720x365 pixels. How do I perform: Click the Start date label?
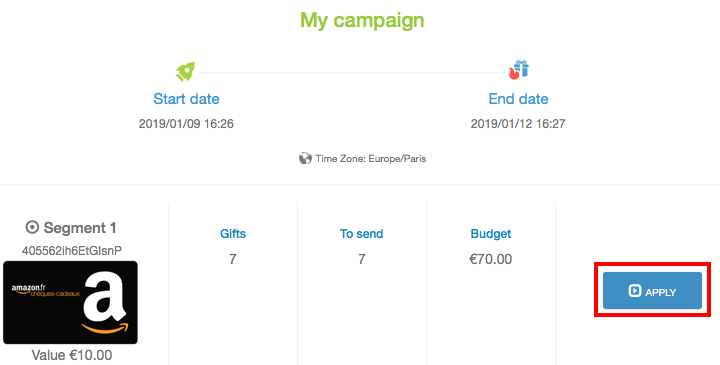point(186,99)
